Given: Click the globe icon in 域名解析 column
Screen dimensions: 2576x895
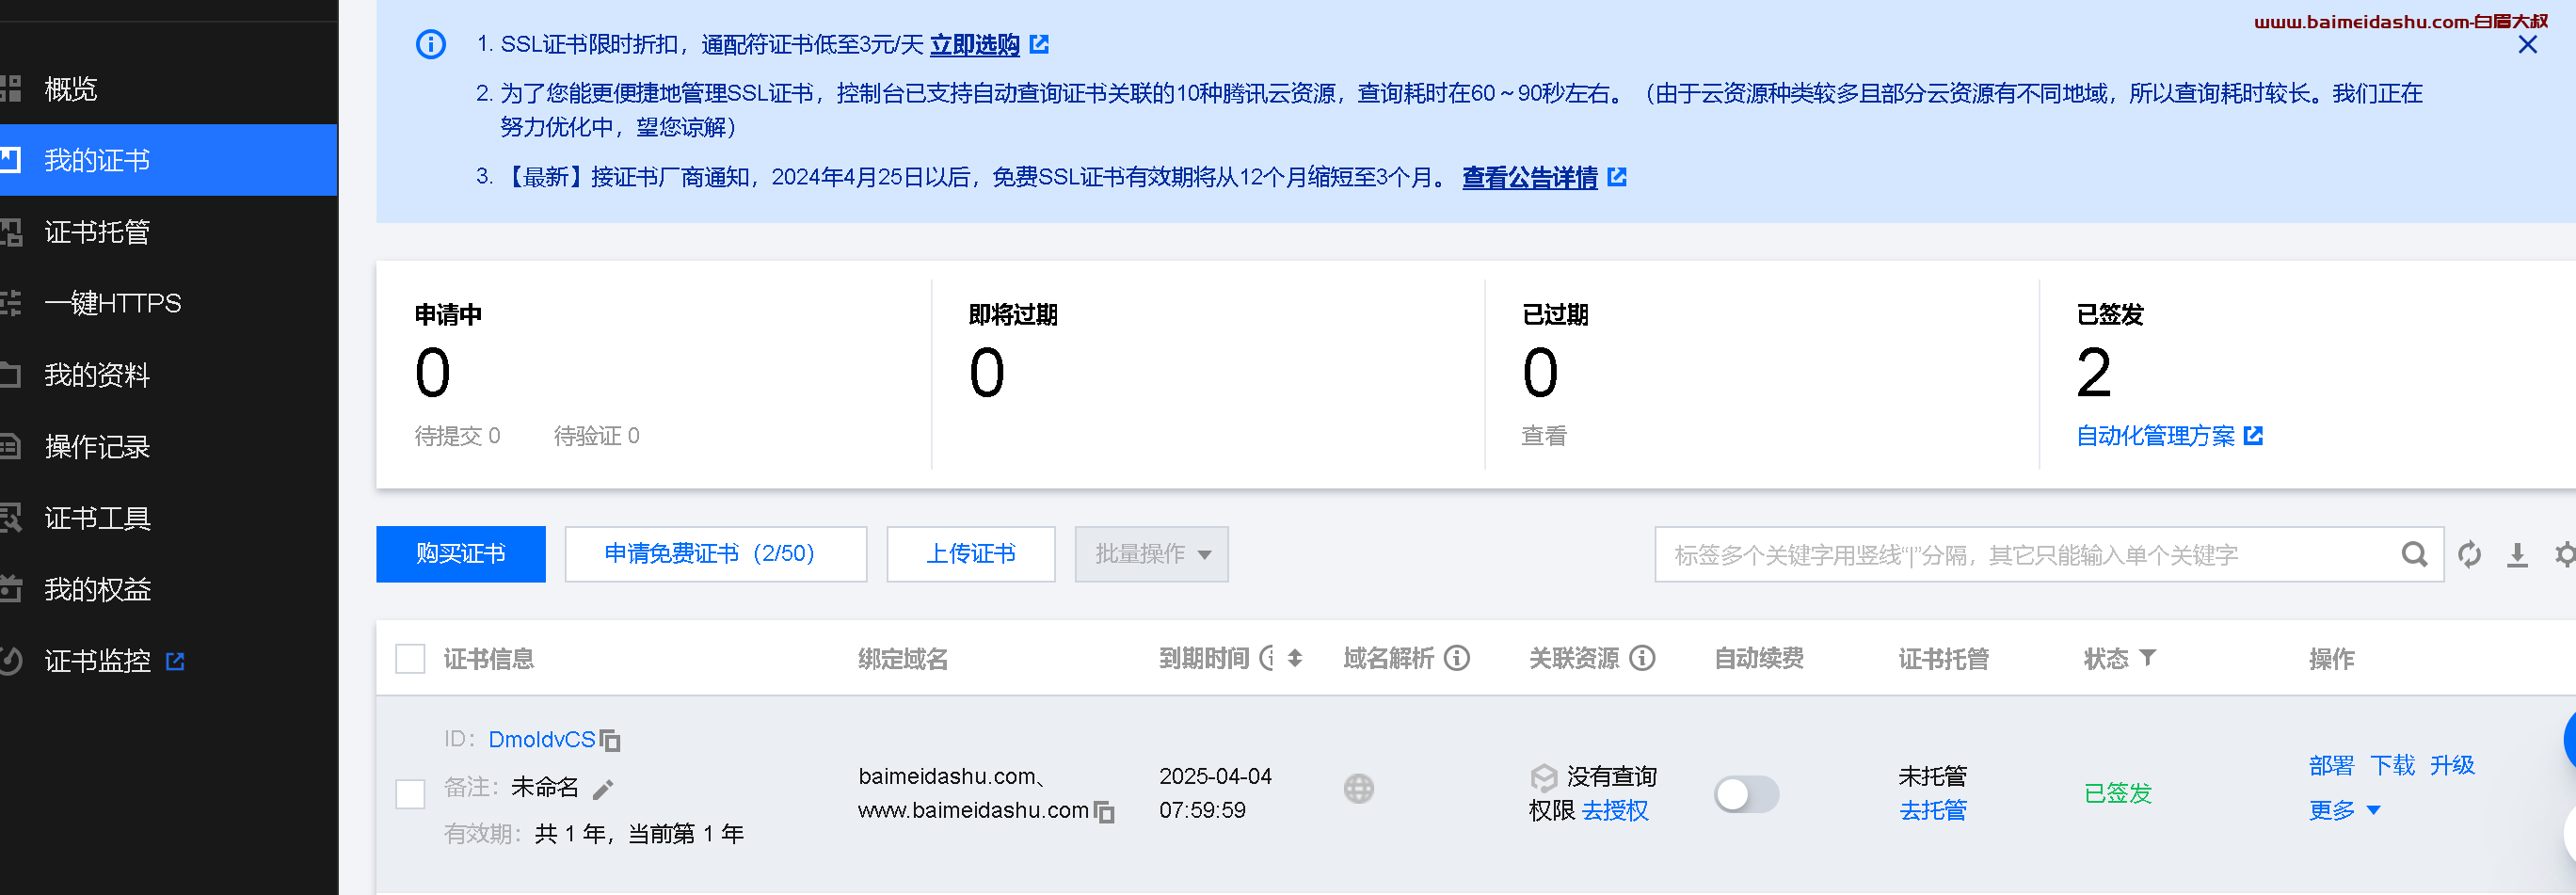Looking at the screenshot, I should (1358, 789).
